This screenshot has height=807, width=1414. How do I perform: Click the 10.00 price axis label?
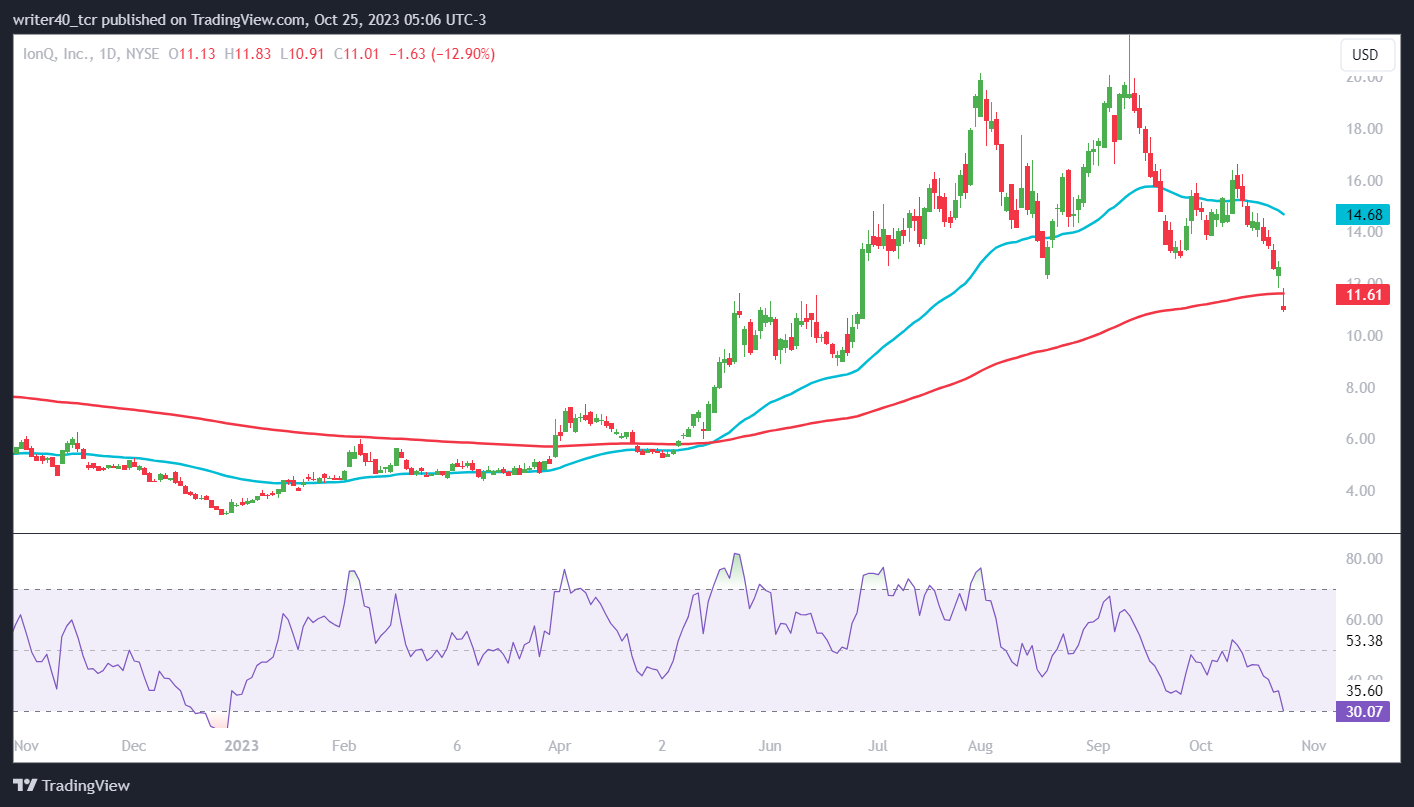(1366, 336)
